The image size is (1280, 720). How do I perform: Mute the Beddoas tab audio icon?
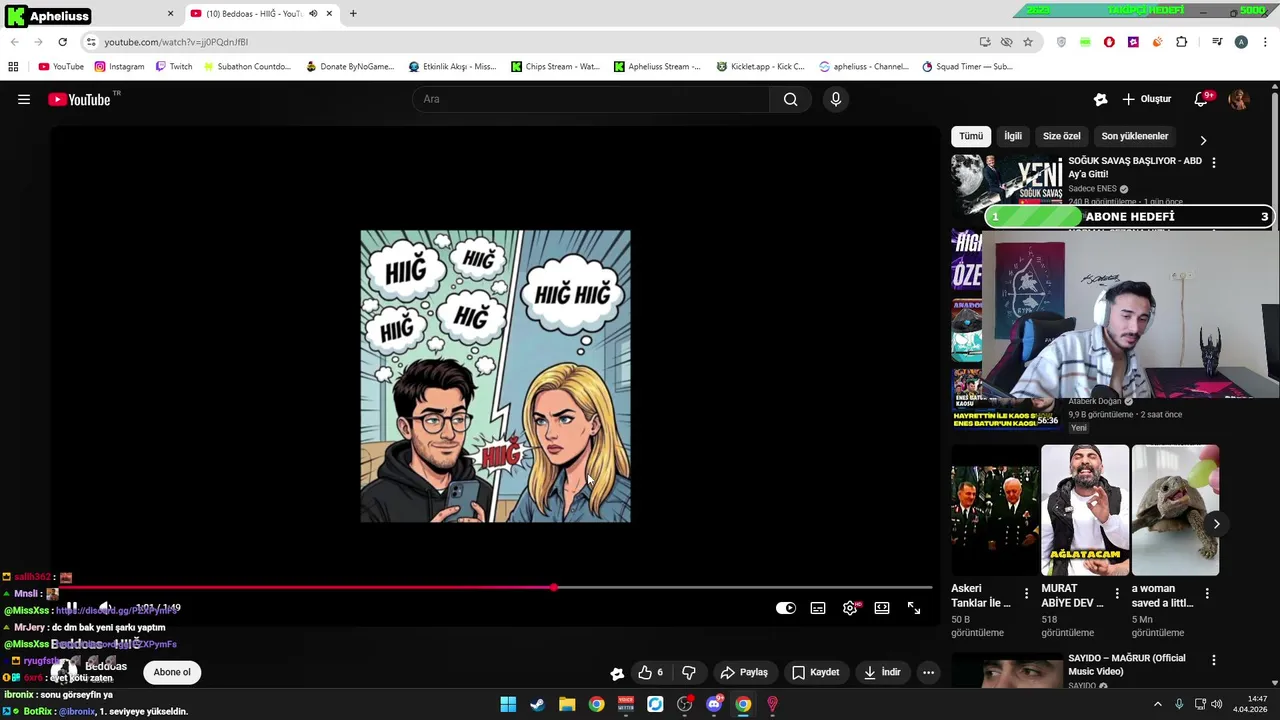click(x=313, y=13)
